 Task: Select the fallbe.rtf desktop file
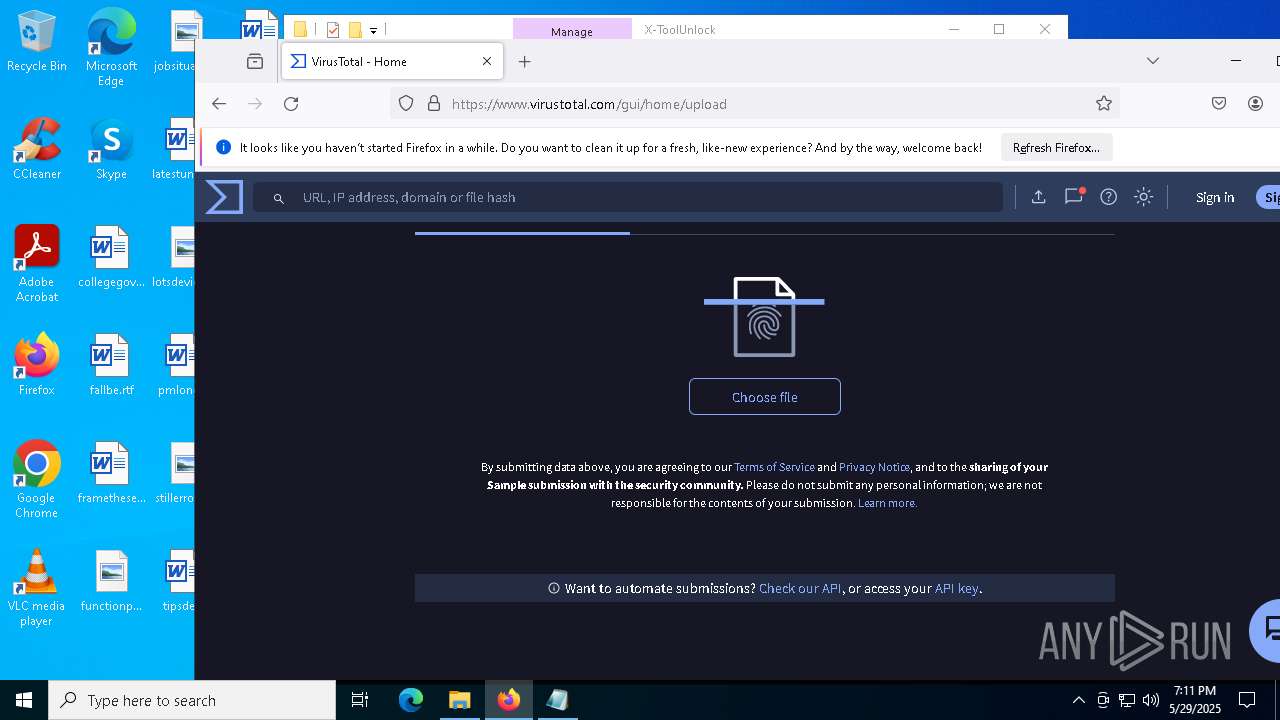tap(111, 365)
